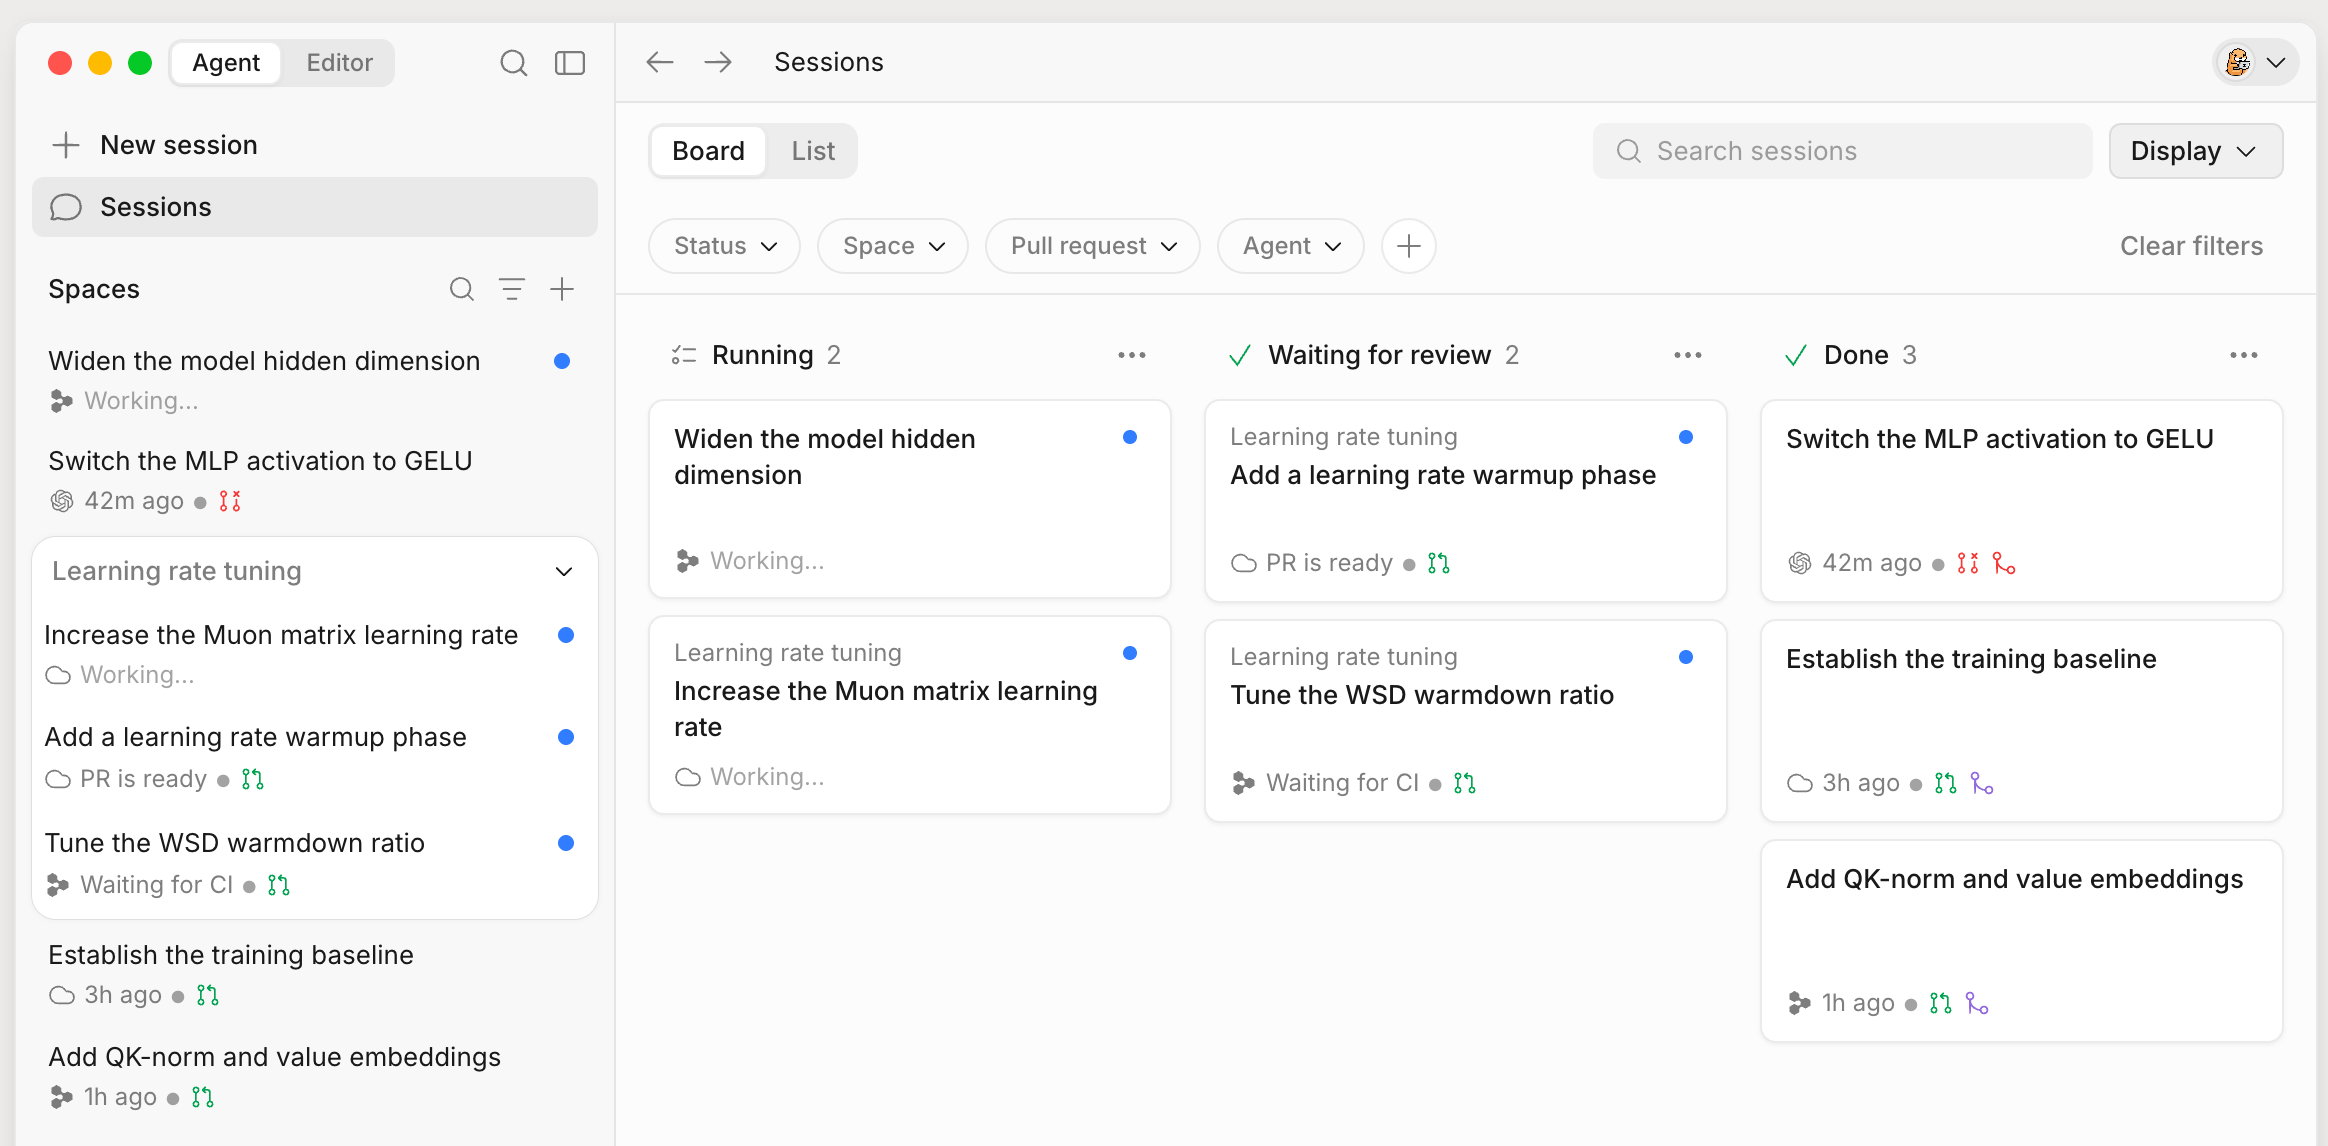Screen dimensions: 2328x1146
Task: Search spaces using the Spaces magnifier icon
Action: (461, 289)
